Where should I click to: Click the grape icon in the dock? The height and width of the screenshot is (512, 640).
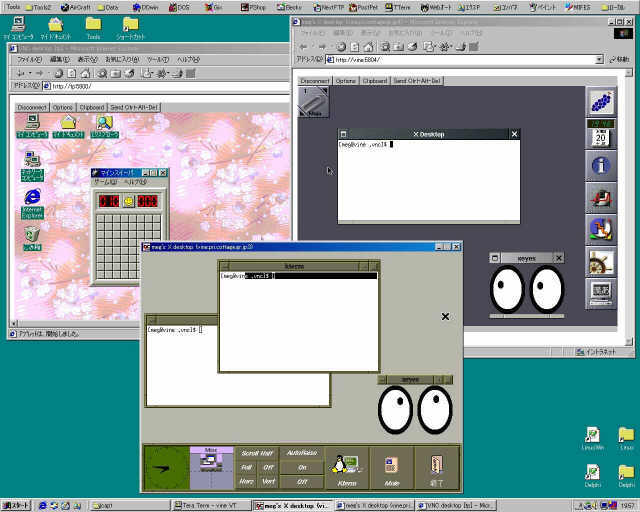pyautogui.click(x=601, y=102)
